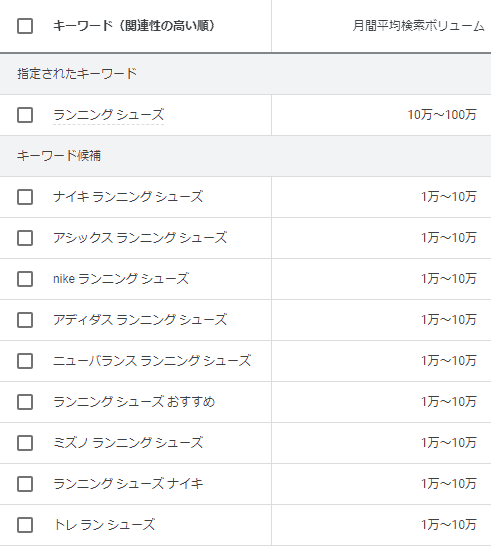Select the 10万～100万 search volume cell
The height and width of the screenshot is (546, 491).
(442, 115)
